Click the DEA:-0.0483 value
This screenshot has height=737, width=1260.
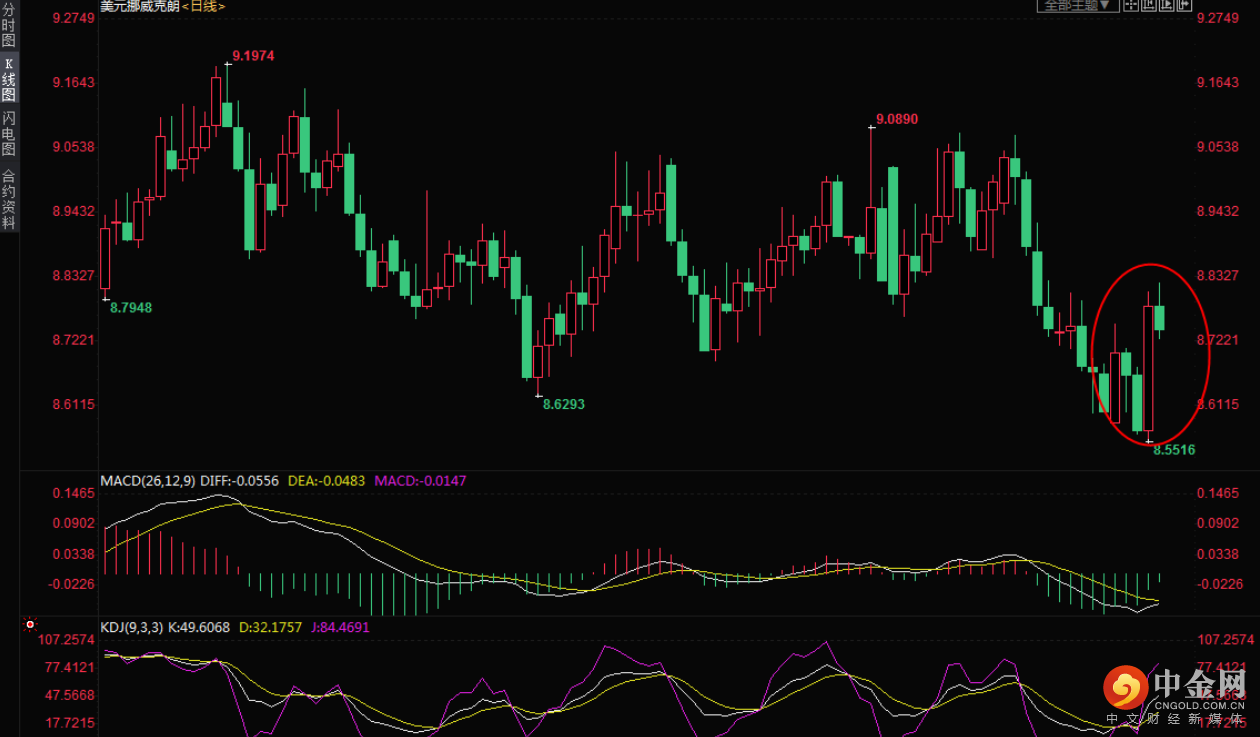point(328,481)
